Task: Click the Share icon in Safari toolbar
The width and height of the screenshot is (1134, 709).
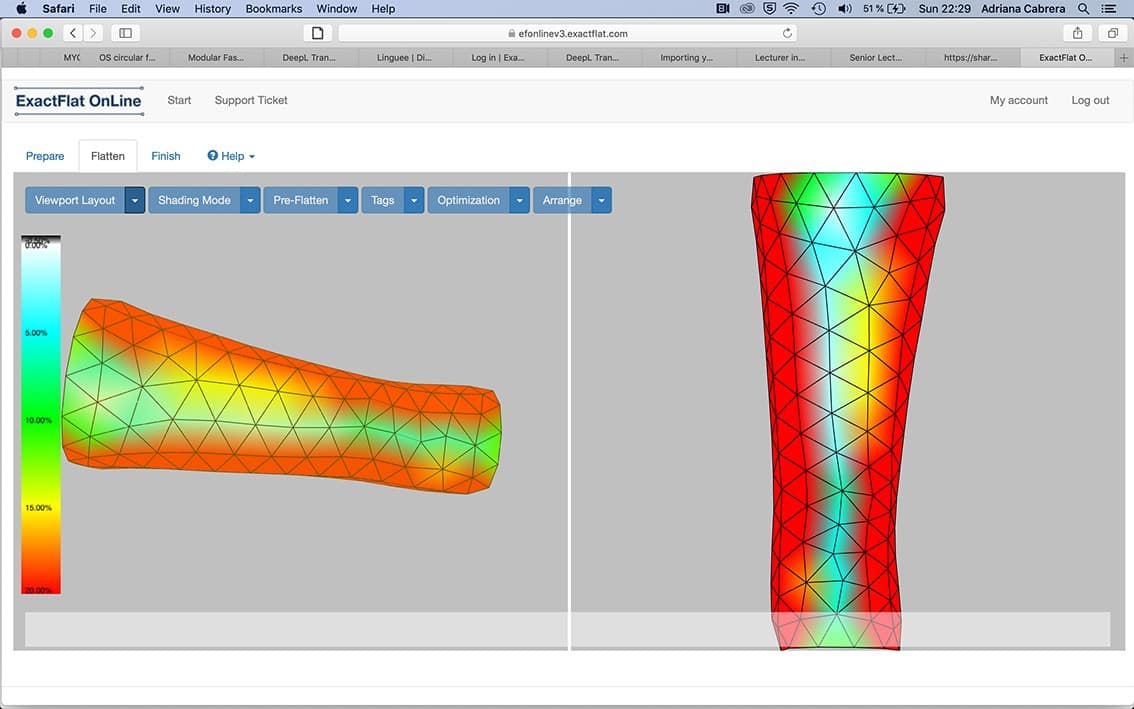Action: tap(1077, 33)
